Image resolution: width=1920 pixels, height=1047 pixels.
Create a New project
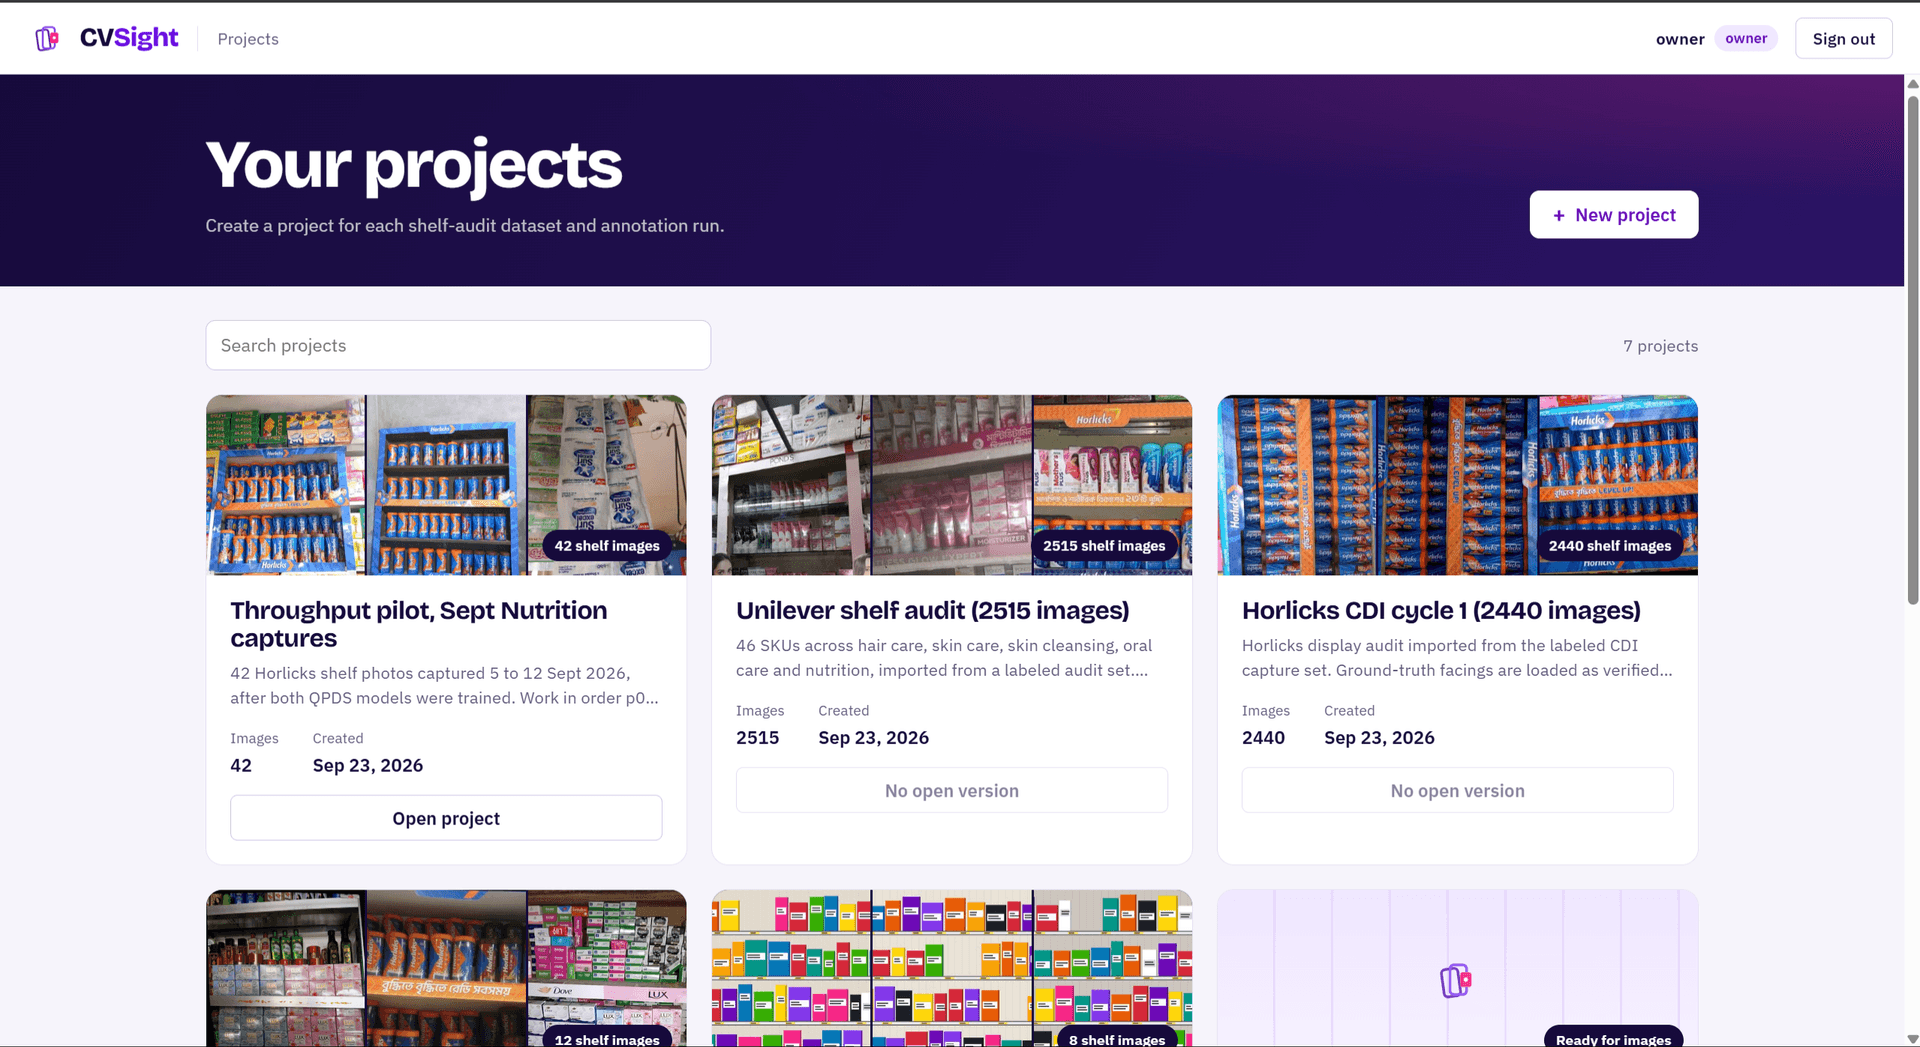coord(1613,215)
